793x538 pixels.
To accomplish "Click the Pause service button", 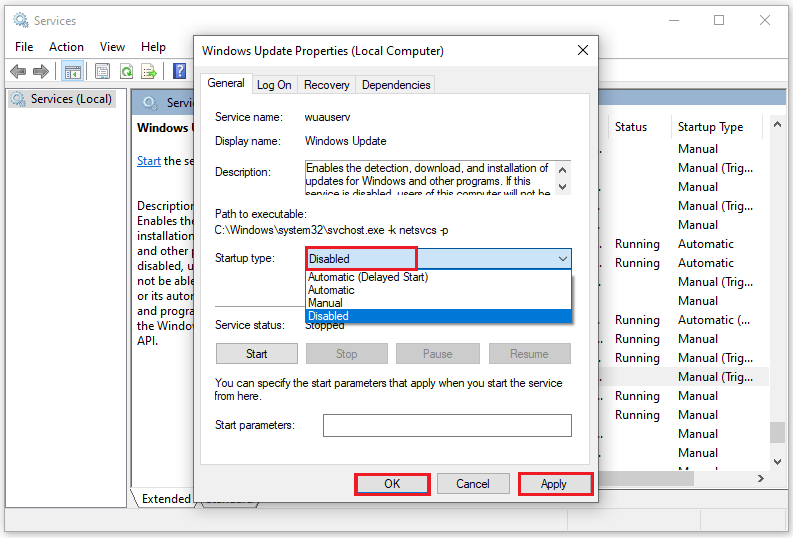I will (437, 354).
